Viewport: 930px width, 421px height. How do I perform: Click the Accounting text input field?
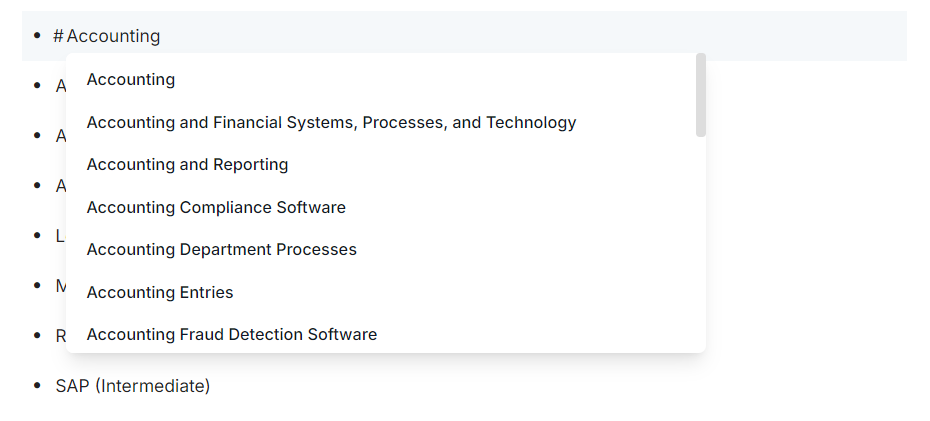[113, 36]
